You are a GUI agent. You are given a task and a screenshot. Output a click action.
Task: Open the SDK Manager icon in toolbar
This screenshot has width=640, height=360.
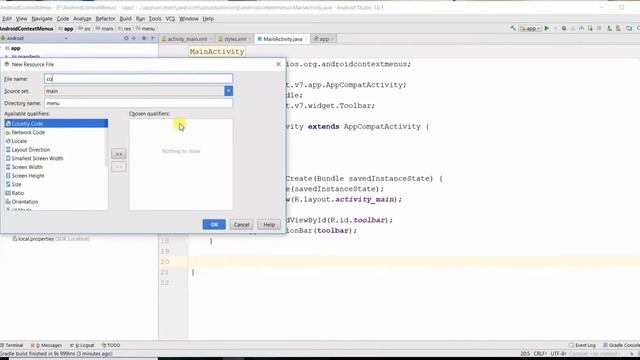tap(629, 28)
